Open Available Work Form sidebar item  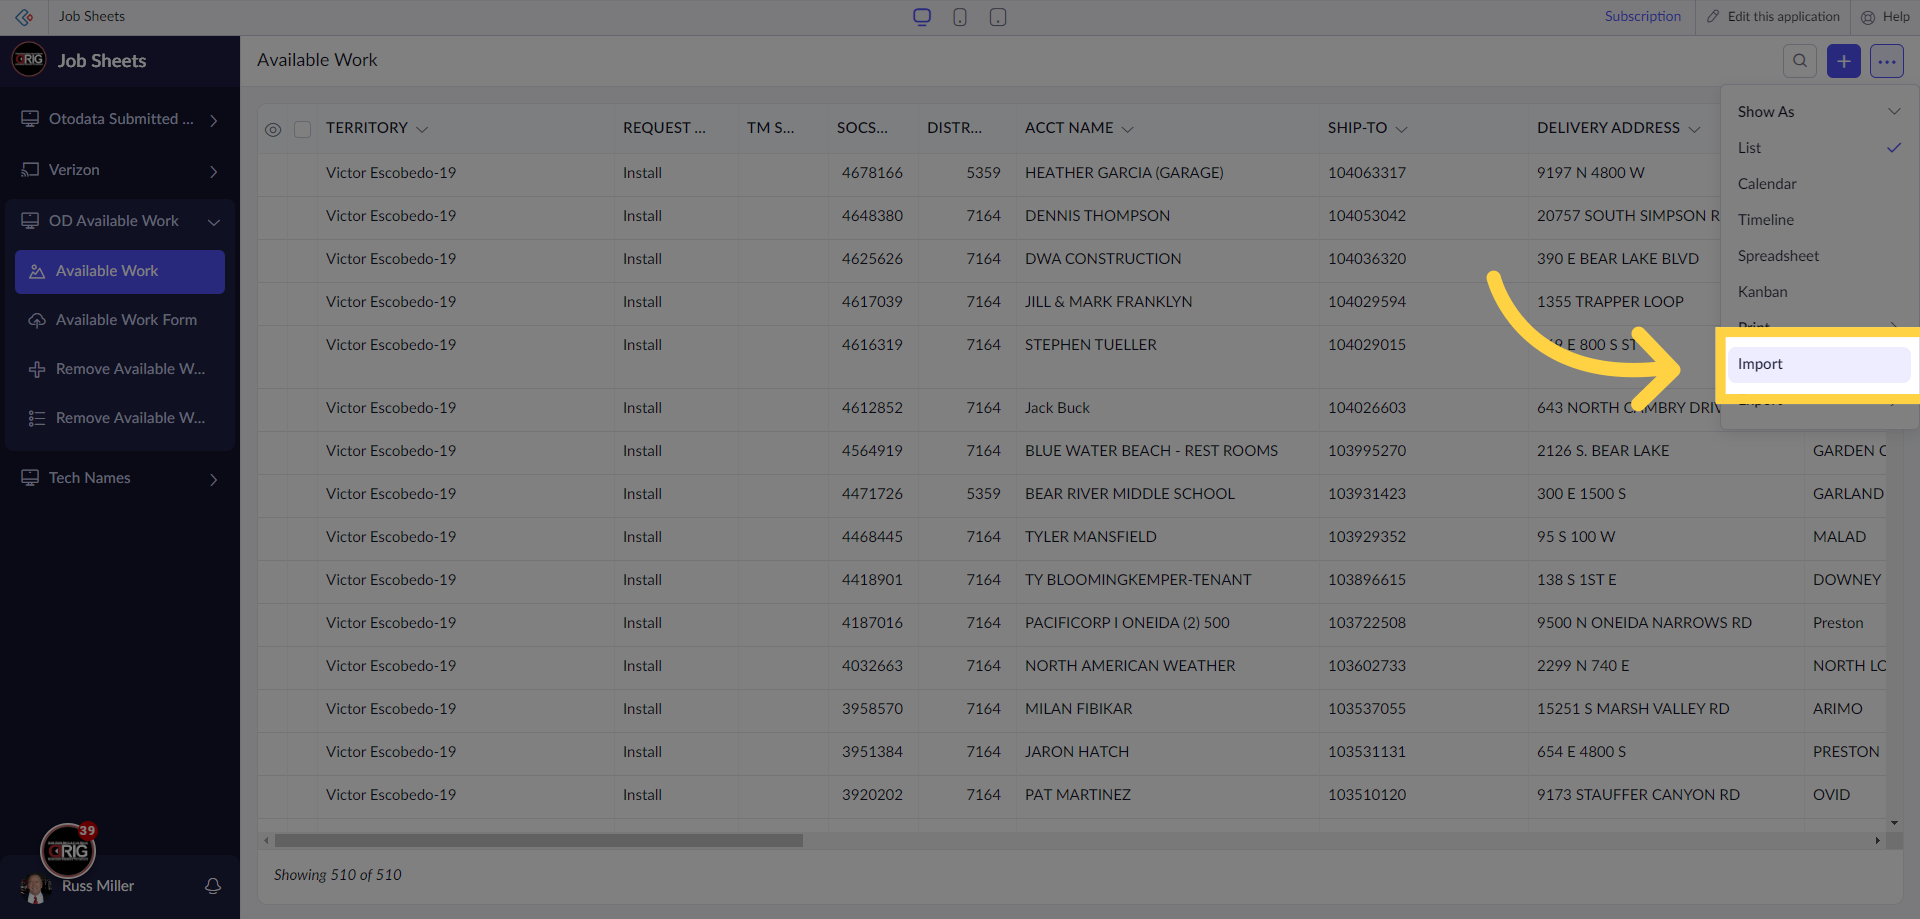(x=120, y=320)
